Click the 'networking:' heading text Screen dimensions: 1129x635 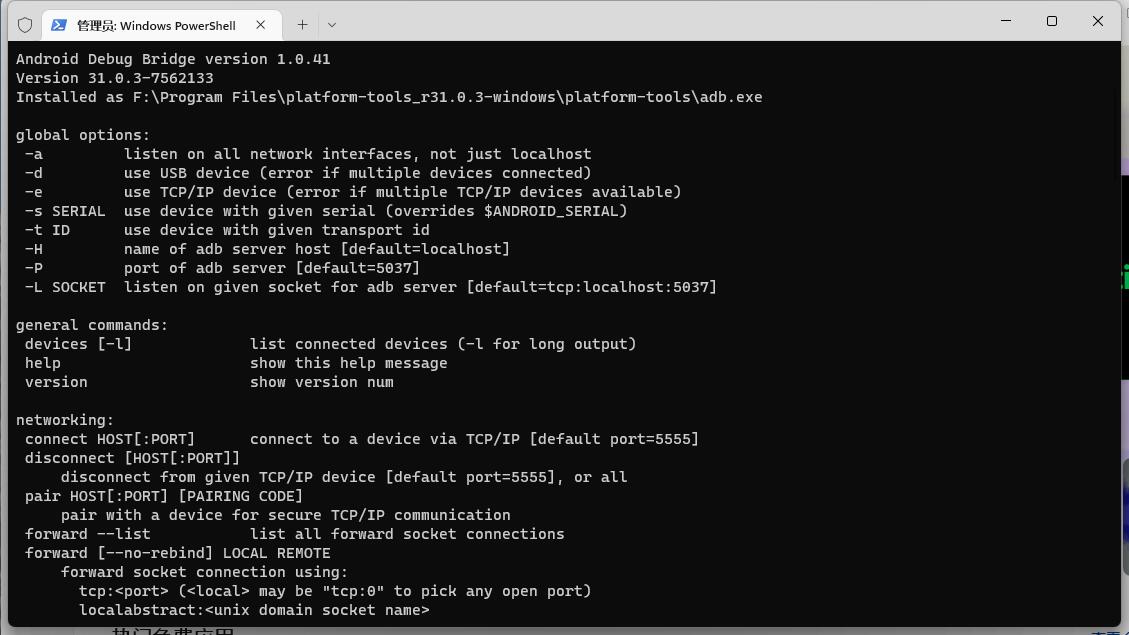[x=65, y=420]
